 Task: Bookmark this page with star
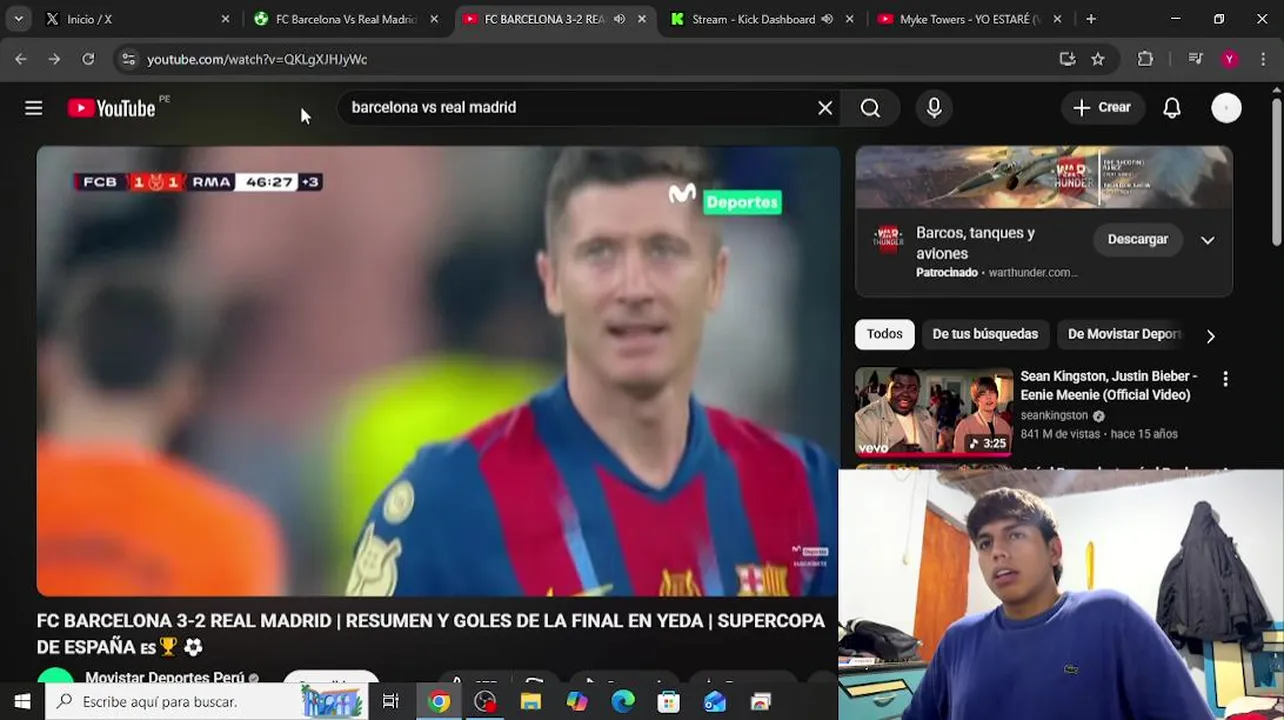1098,59
